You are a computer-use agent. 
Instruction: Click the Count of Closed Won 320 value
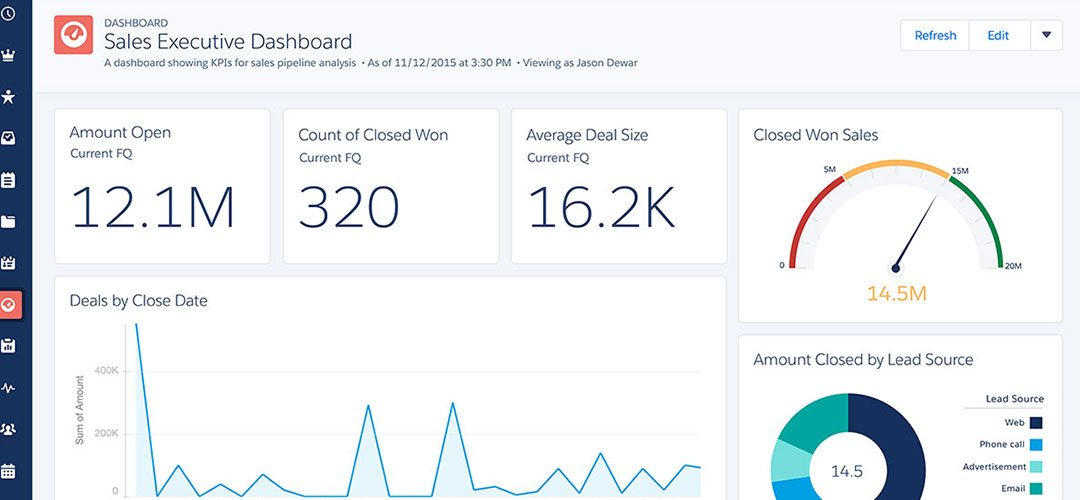[x=349, y=206]
